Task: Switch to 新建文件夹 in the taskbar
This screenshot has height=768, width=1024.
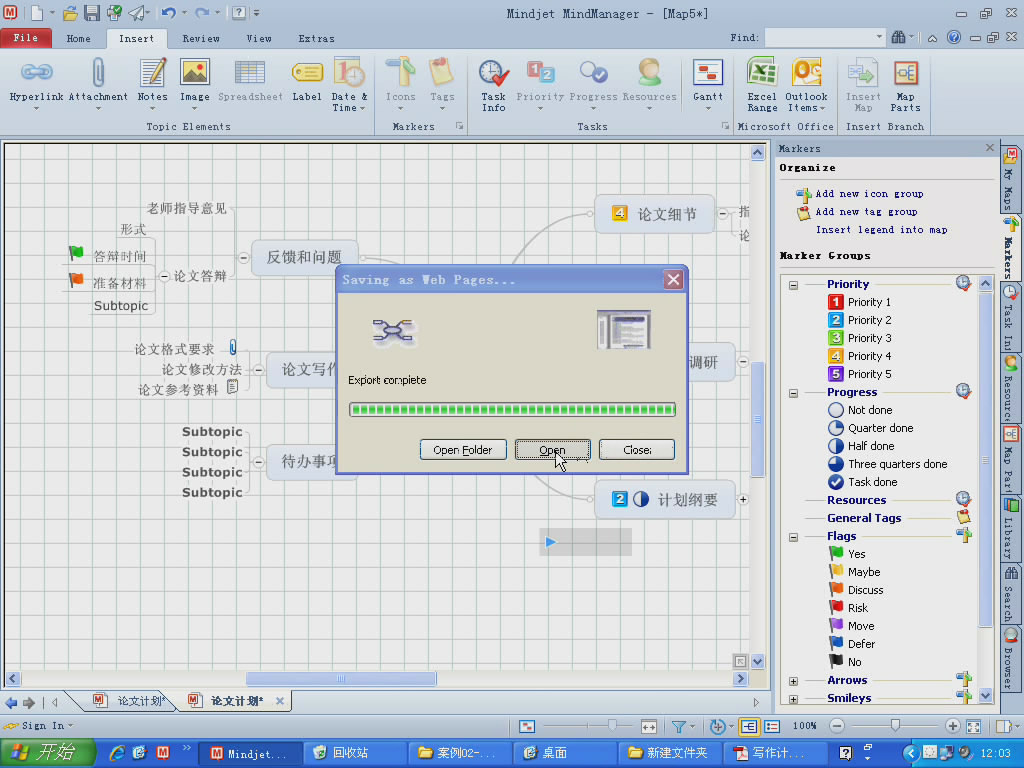Action: point(669,753)
